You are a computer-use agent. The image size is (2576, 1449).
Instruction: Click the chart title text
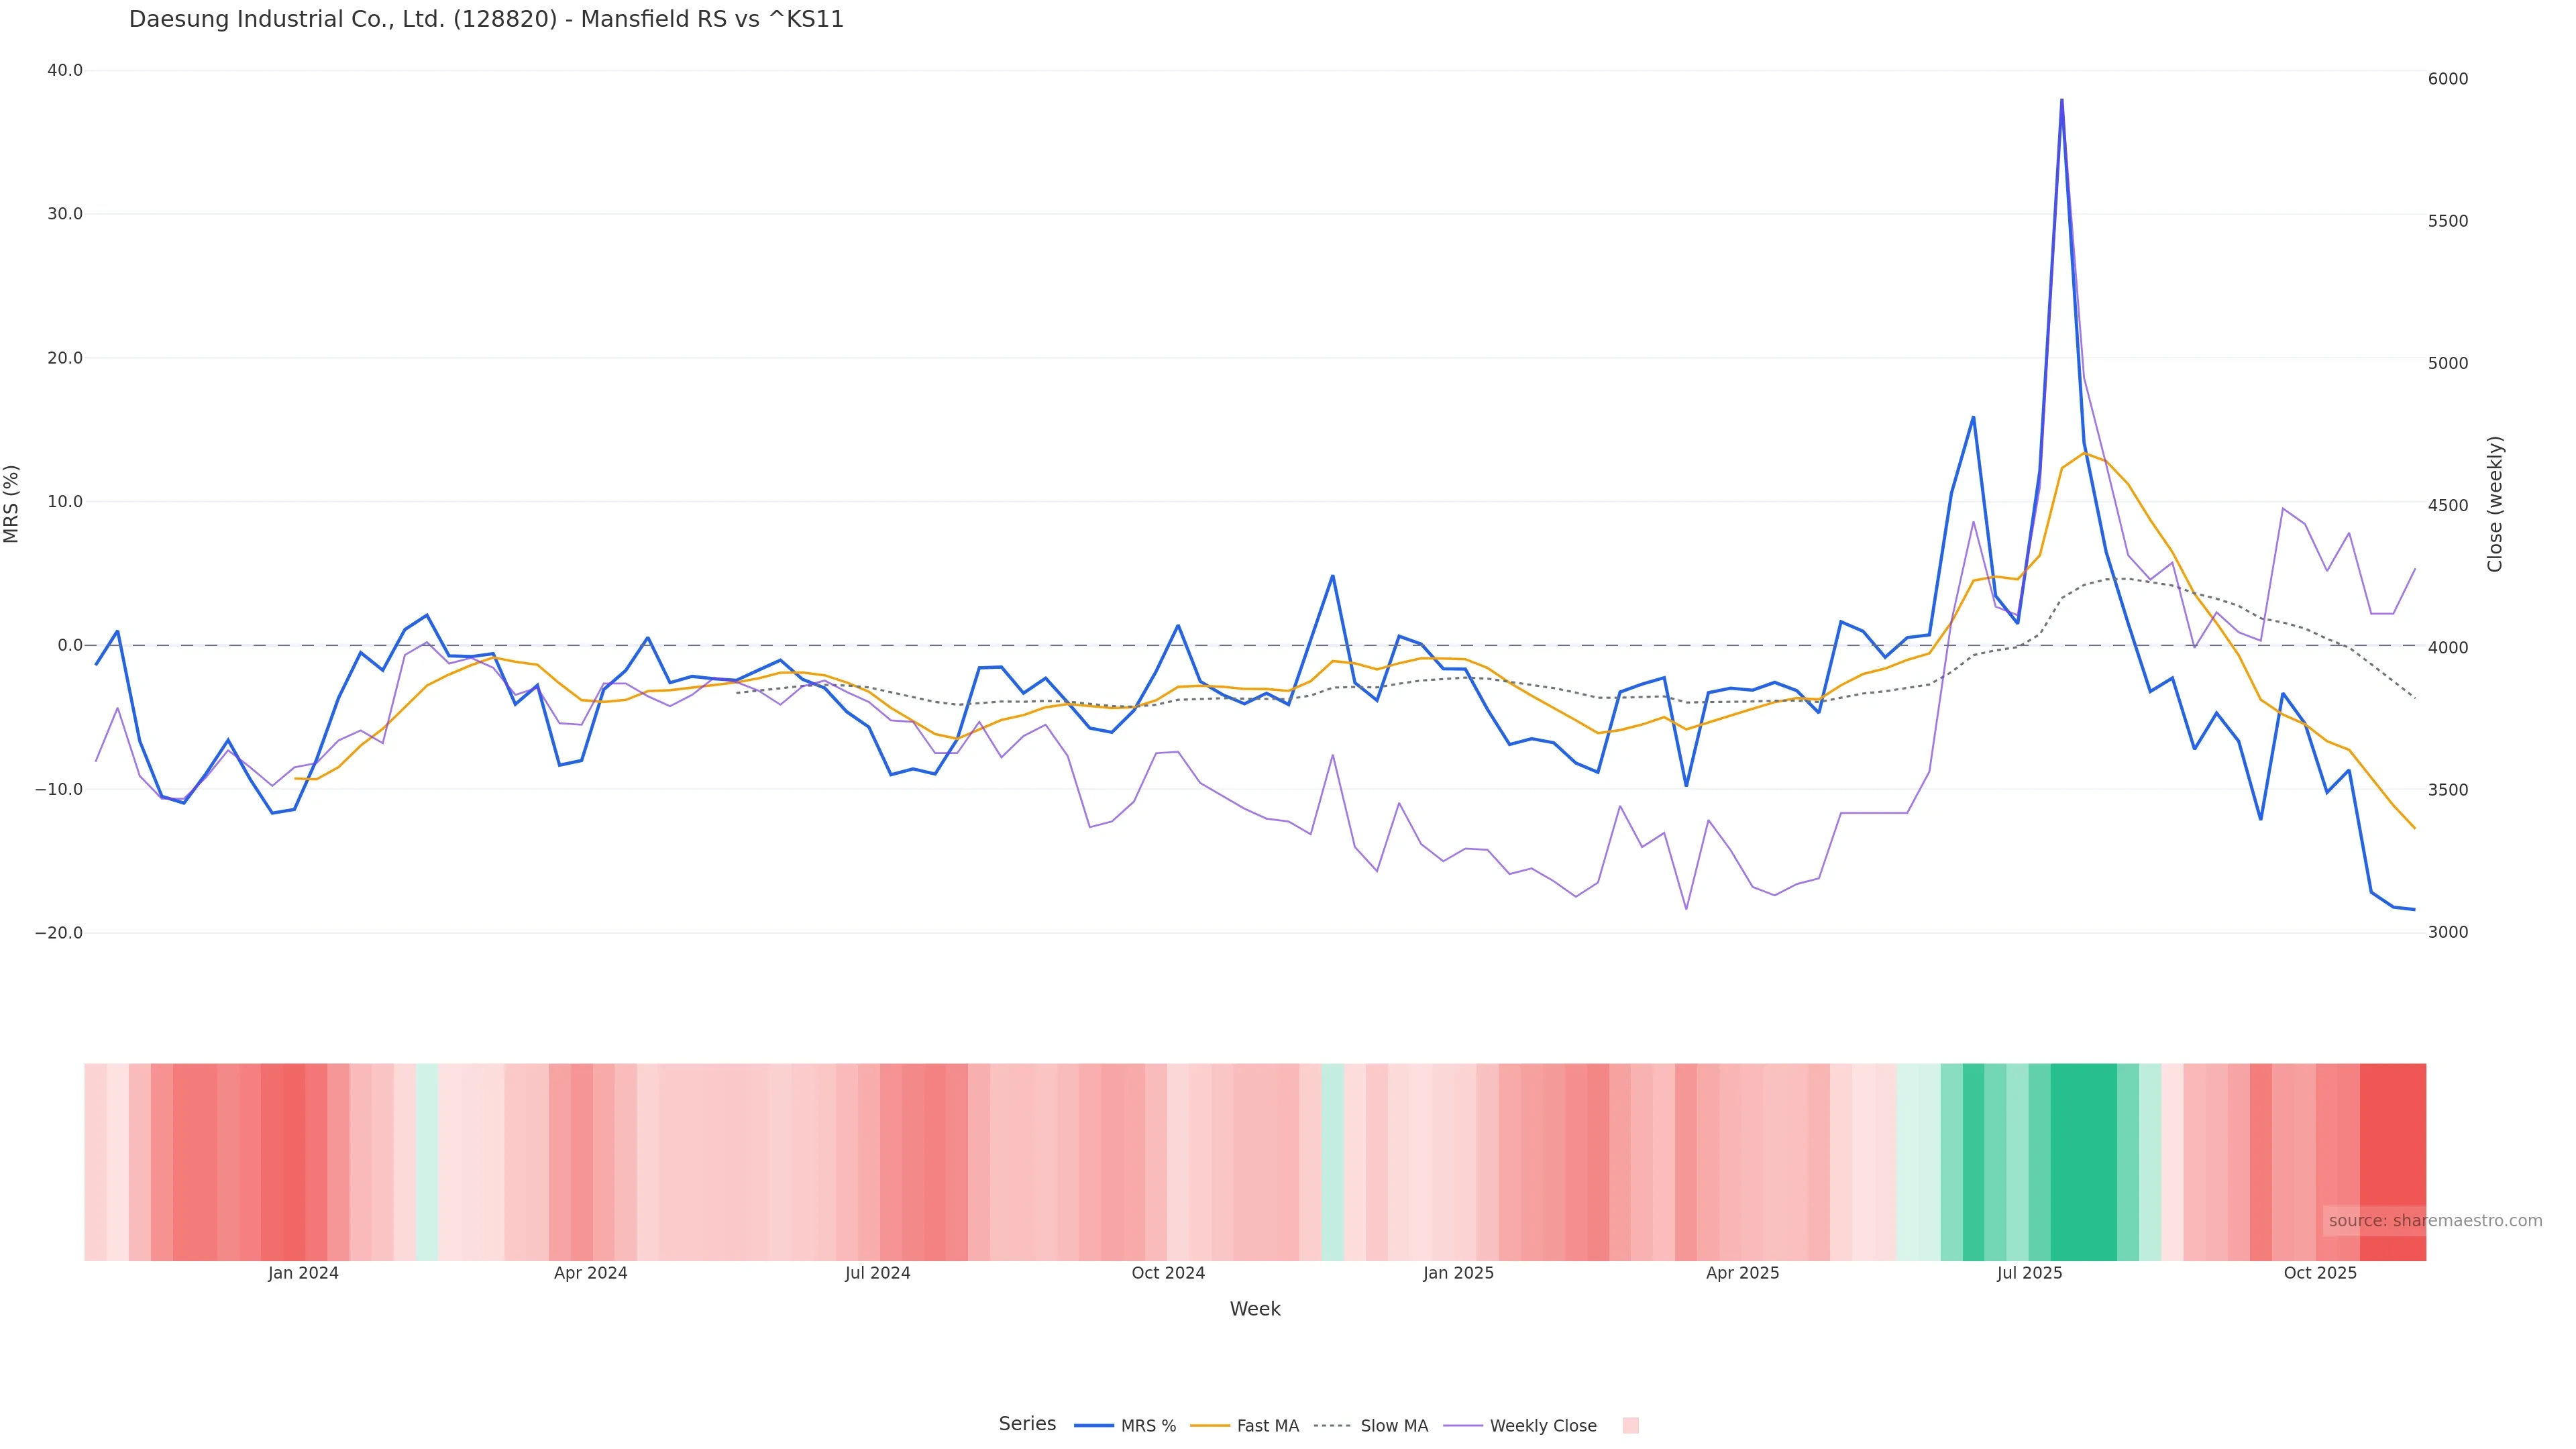click(x=486, y=19)
